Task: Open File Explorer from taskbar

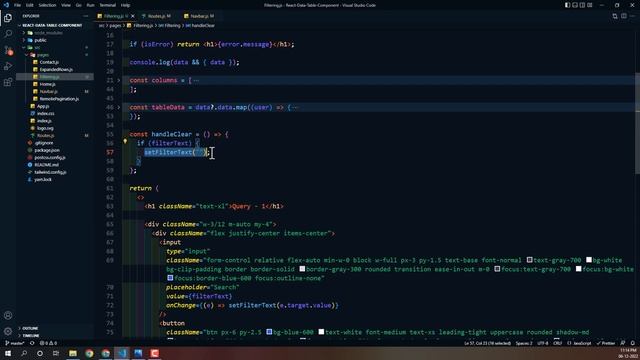Action: tap(73, 353)
